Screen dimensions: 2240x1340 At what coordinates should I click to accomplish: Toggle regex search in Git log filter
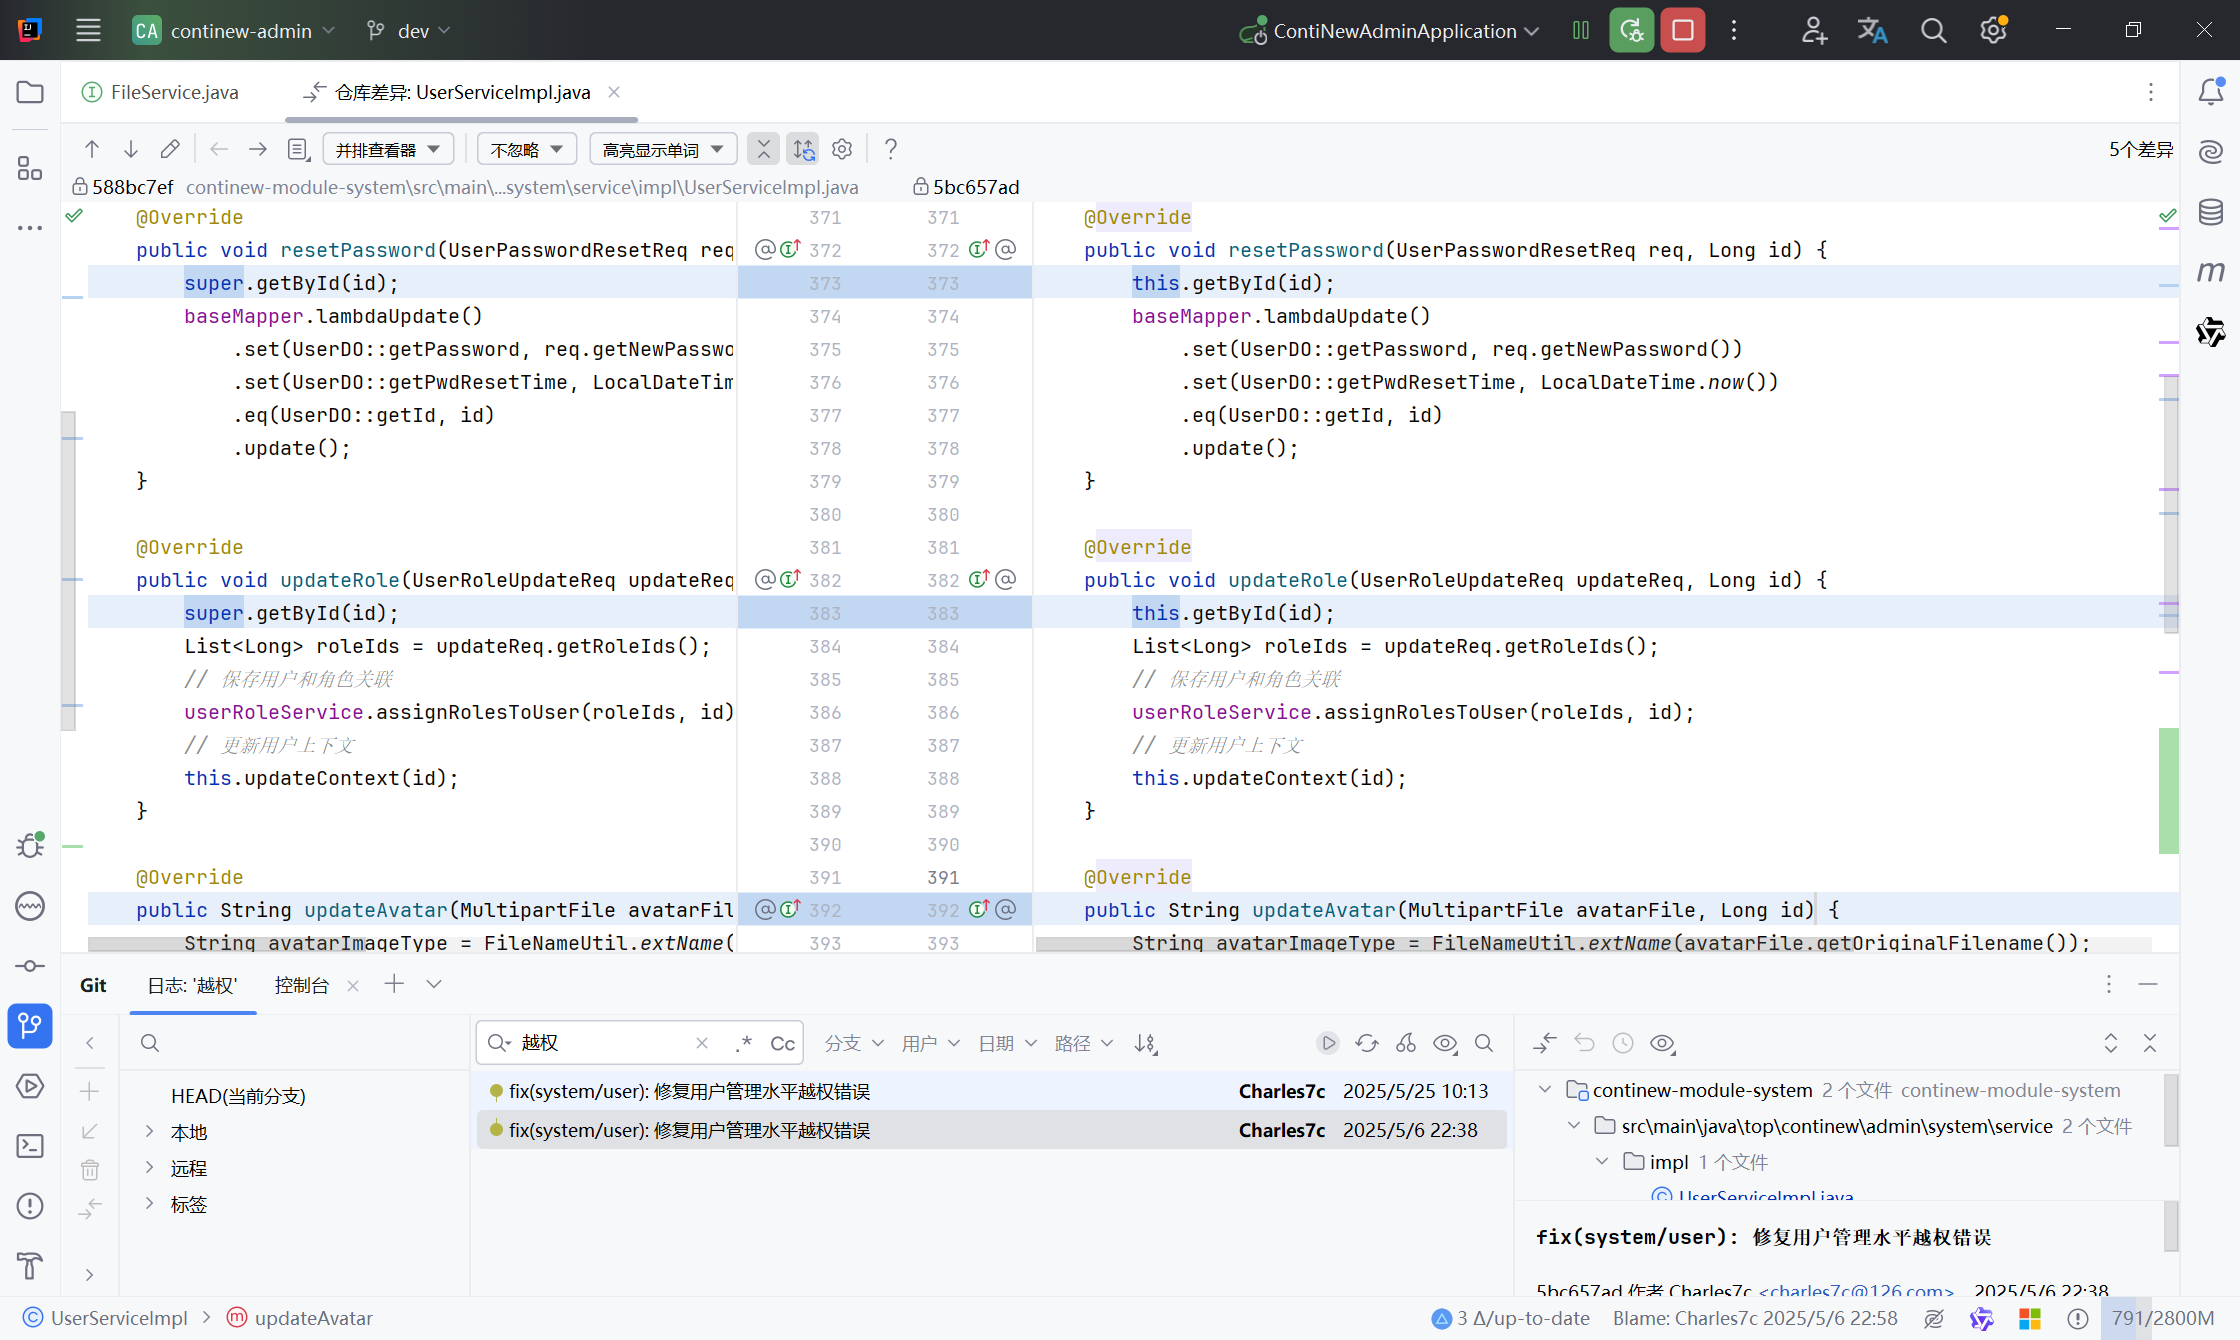(744, 1044)
